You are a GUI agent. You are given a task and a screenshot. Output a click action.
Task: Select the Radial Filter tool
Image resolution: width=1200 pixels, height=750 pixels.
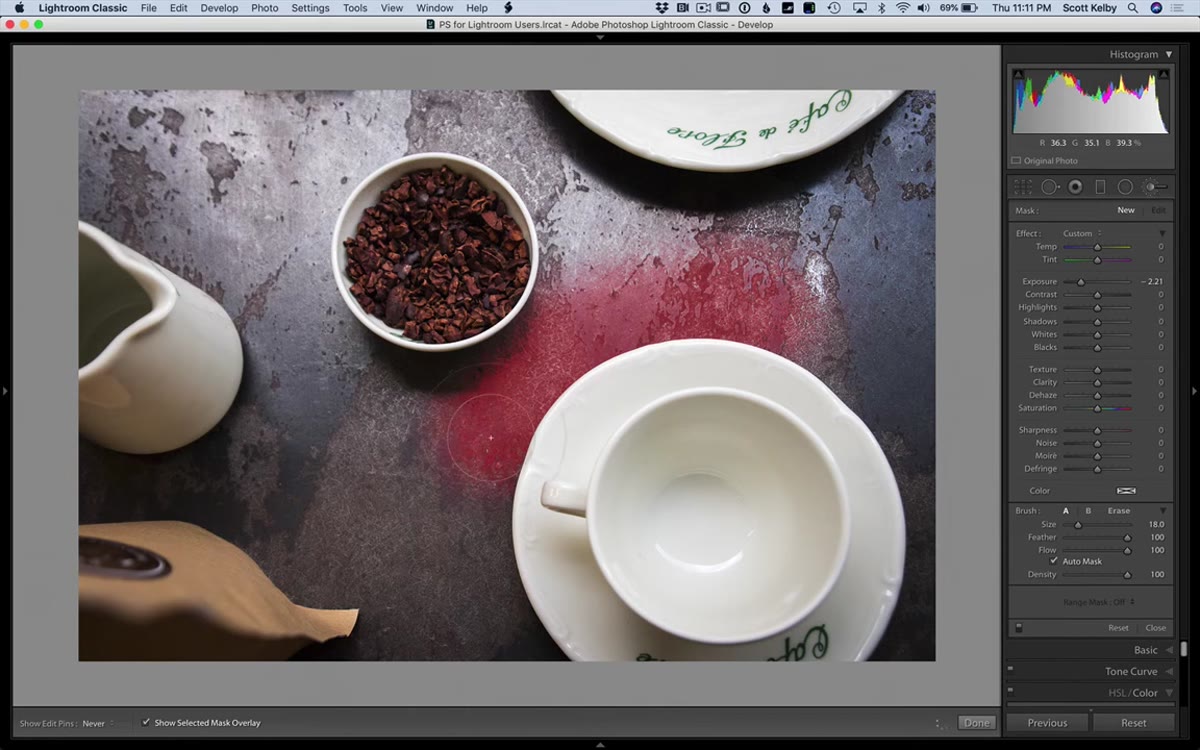tap(1125, 187)
